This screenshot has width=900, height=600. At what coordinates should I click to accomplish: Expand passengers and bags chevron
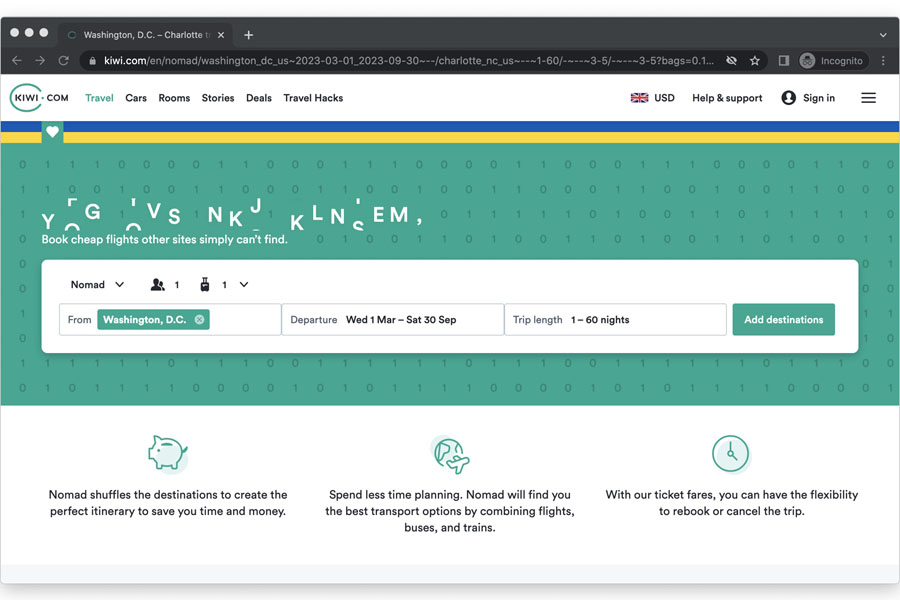coord(244,285)
